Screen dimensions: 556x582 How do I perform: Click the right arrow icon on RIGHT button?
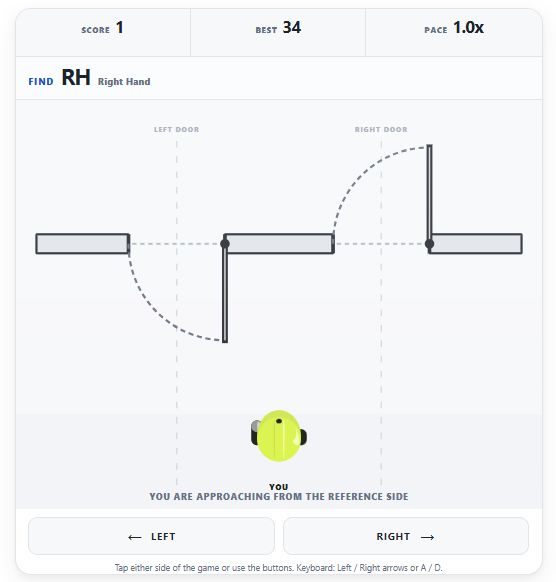click(x=428, y=537)
